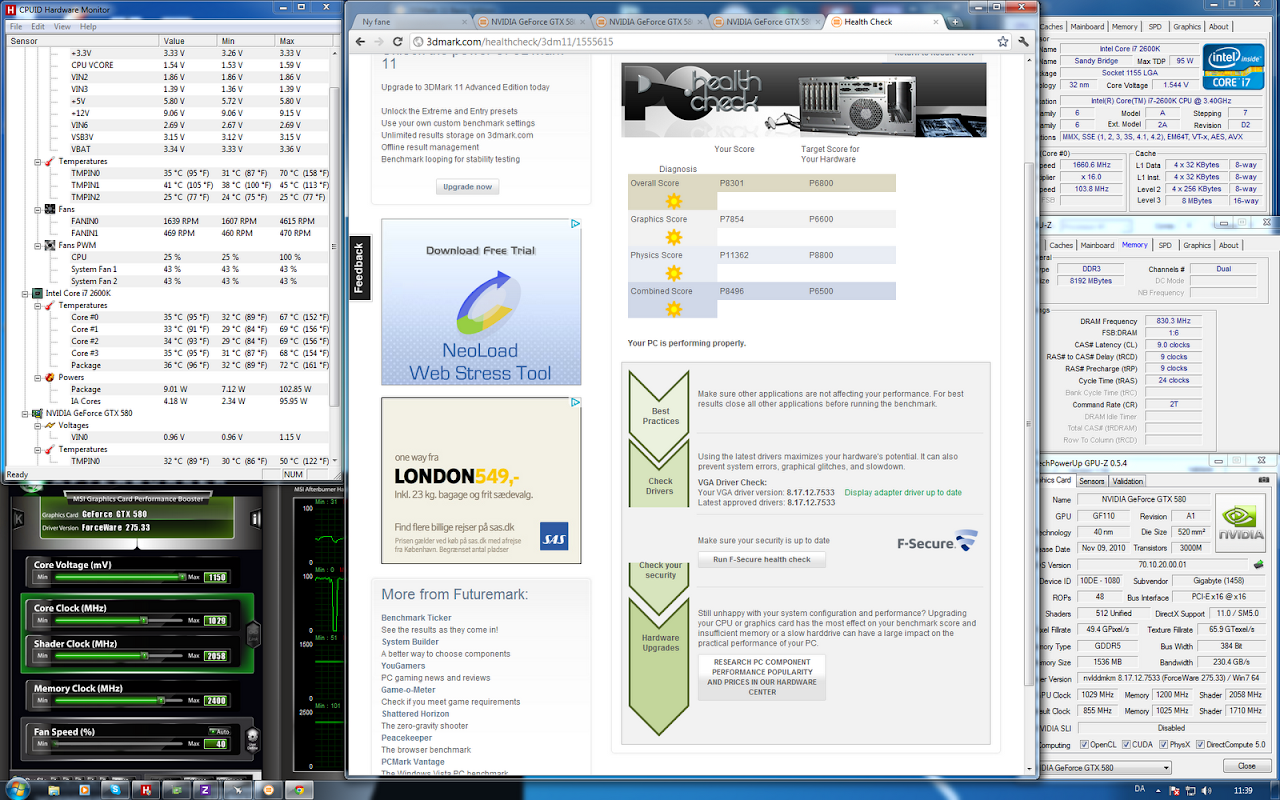Open the View menu in Hardware Monitor
This screenshot has height=800, width=1280.
tap(62, 27)
